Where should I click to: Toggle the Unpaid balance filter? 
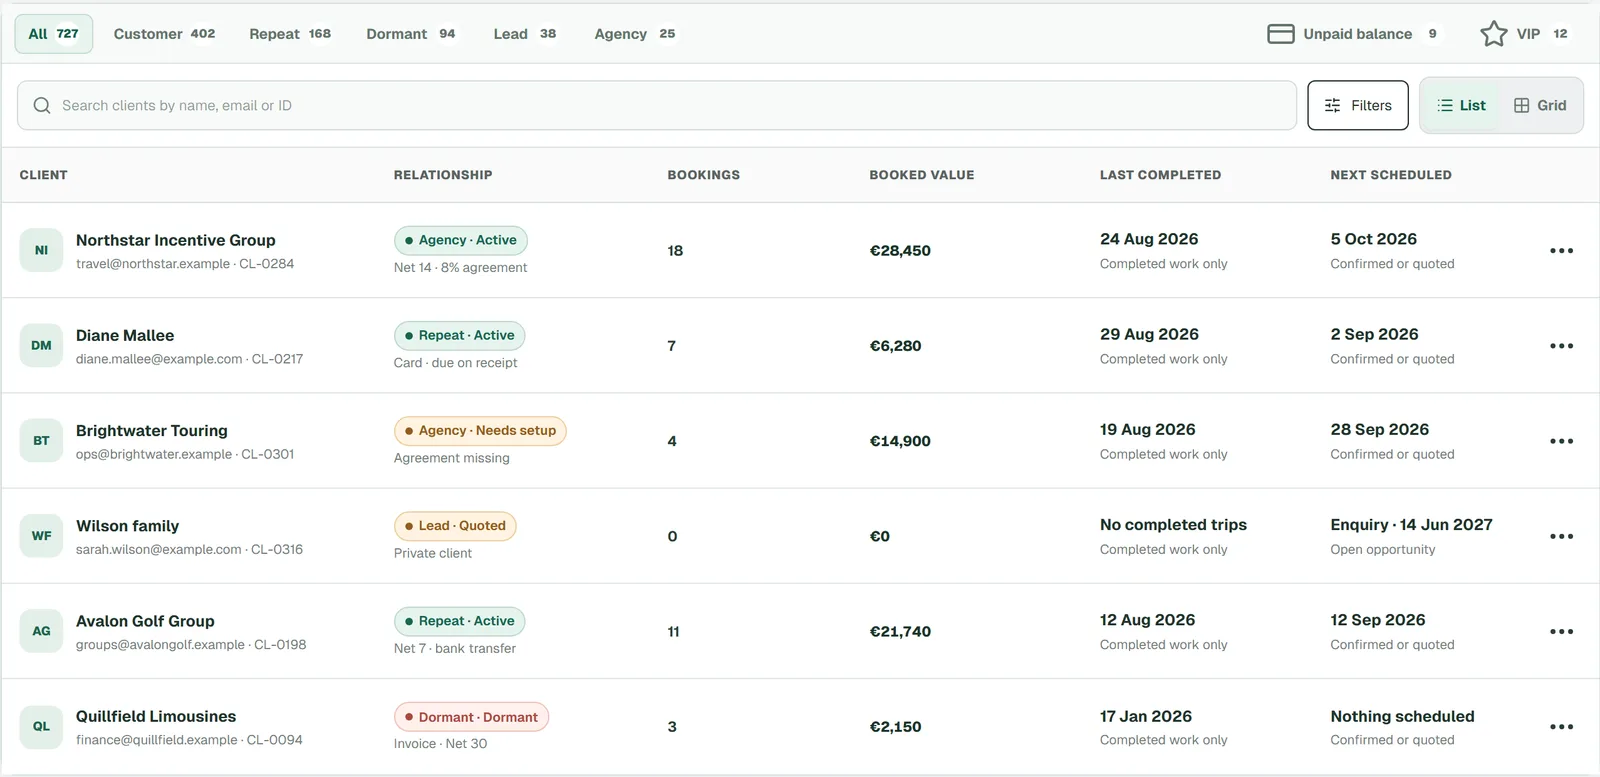[1356, 34]
